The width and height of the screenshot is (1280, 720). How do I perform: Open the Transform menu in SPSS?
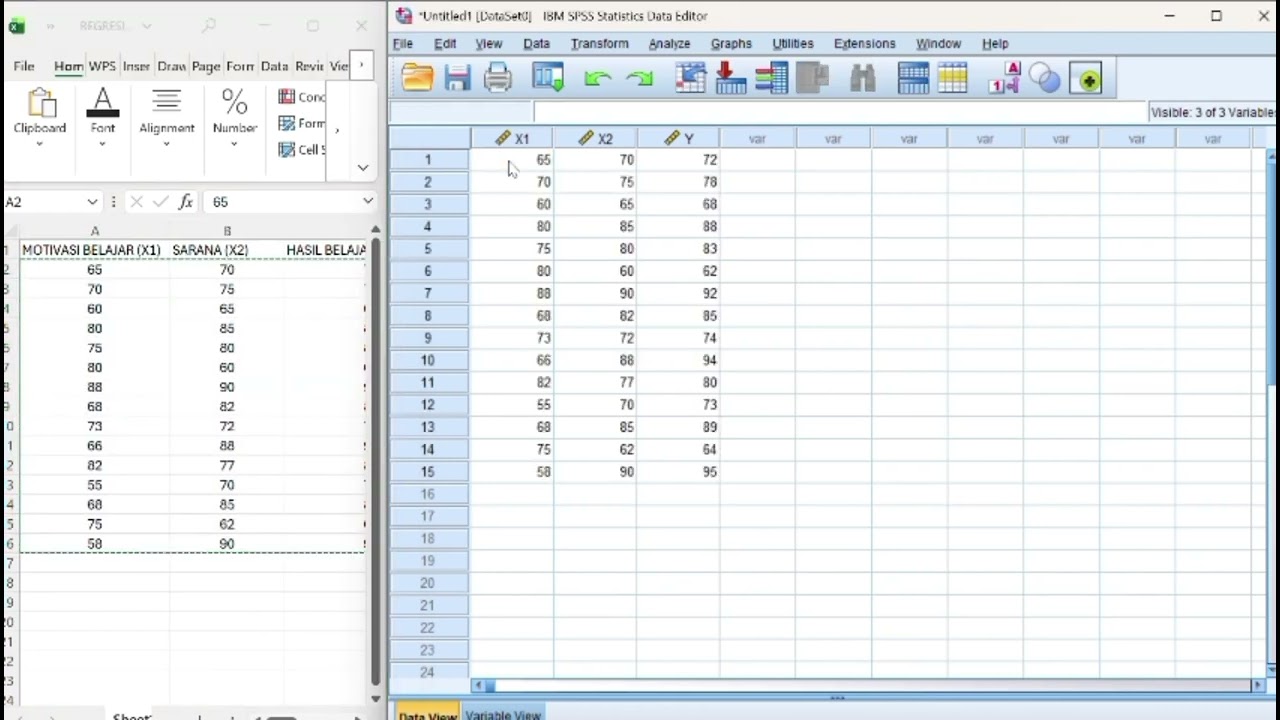click(599, 44)
